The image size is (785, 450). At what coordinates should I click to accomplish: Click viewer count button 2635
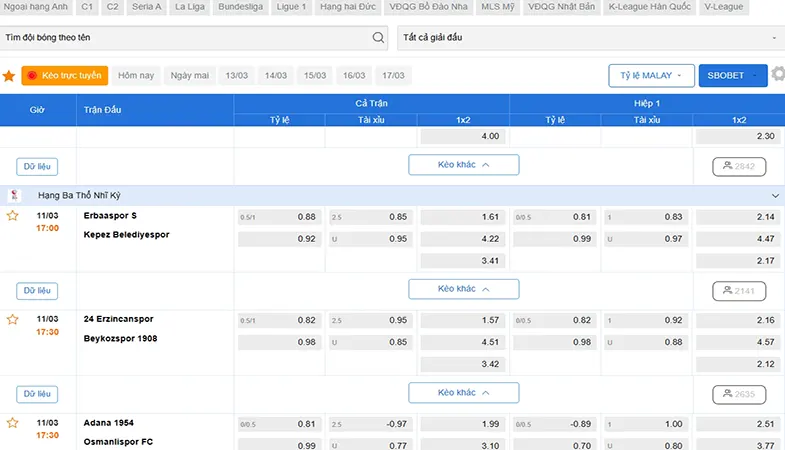[x=739, y=394]
